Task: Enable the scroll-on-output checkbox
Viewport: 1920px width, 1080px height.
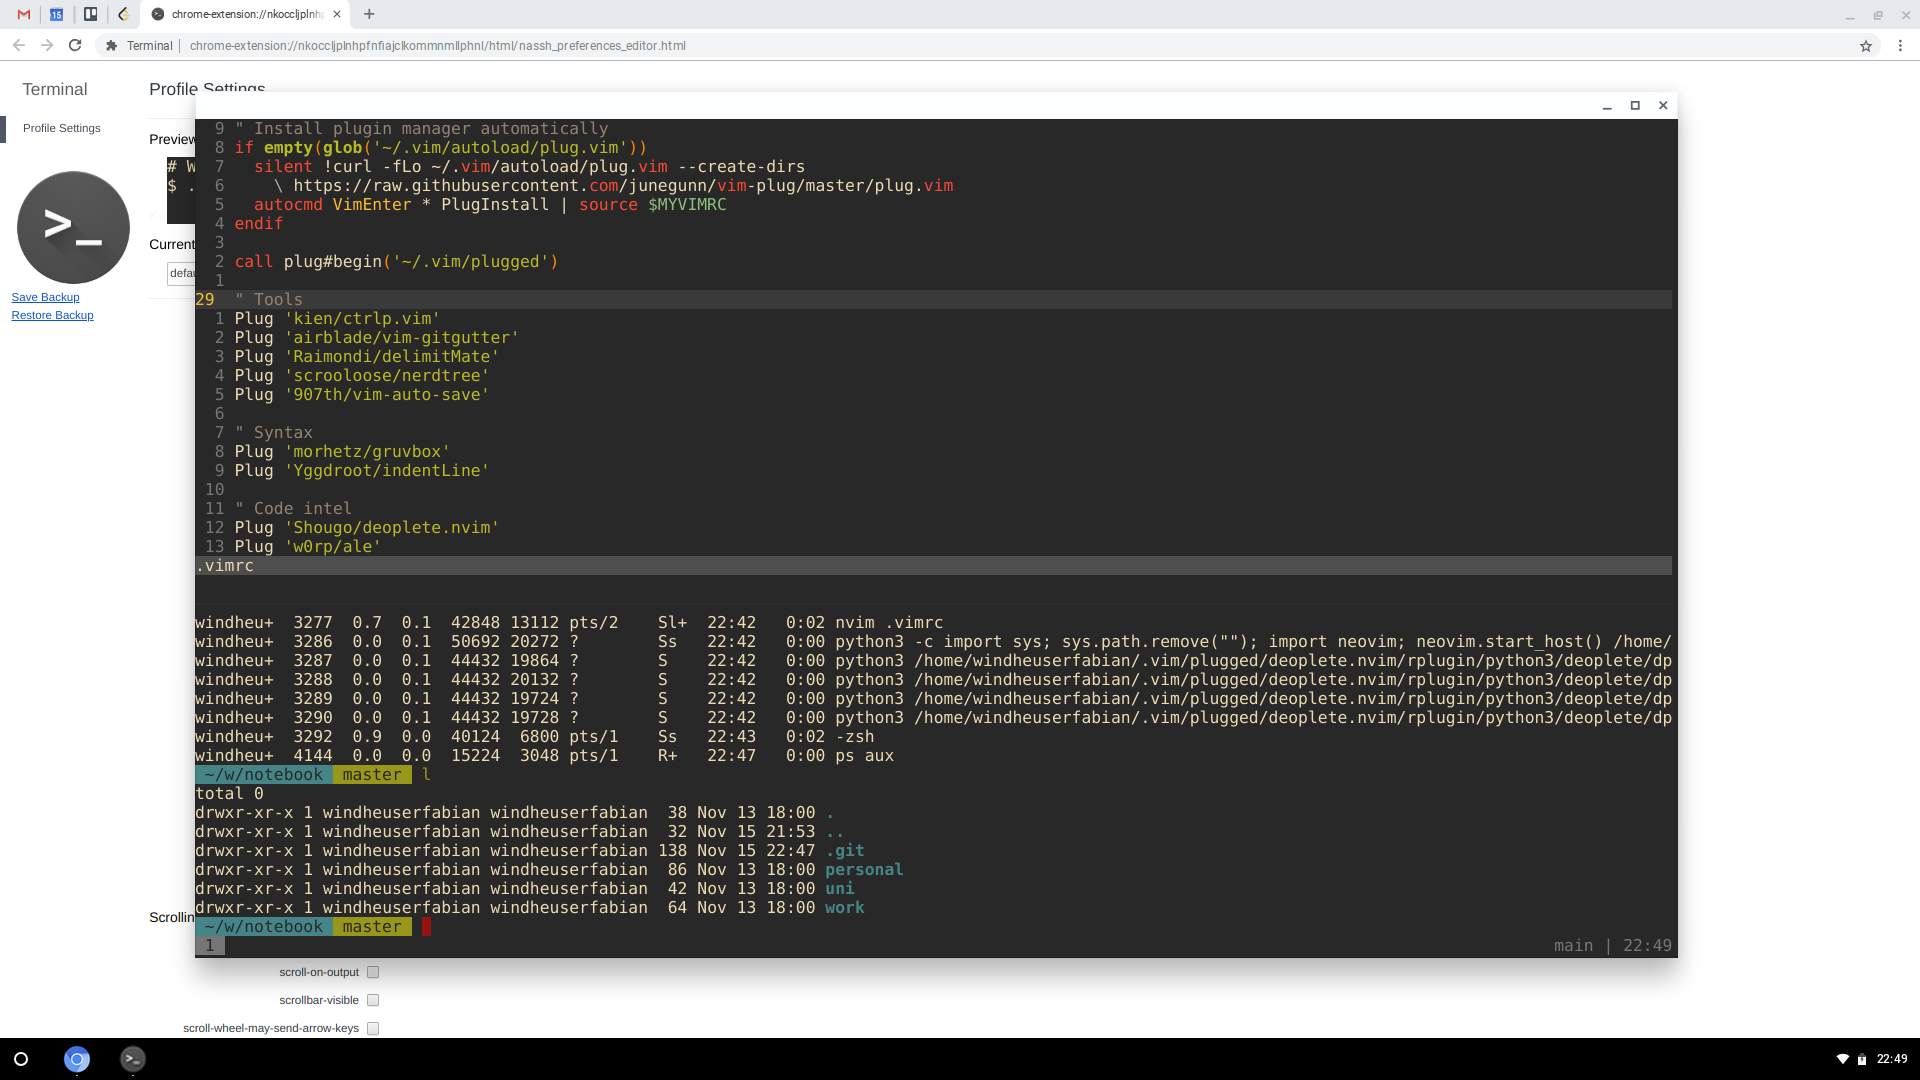Action: coord(373,972)
